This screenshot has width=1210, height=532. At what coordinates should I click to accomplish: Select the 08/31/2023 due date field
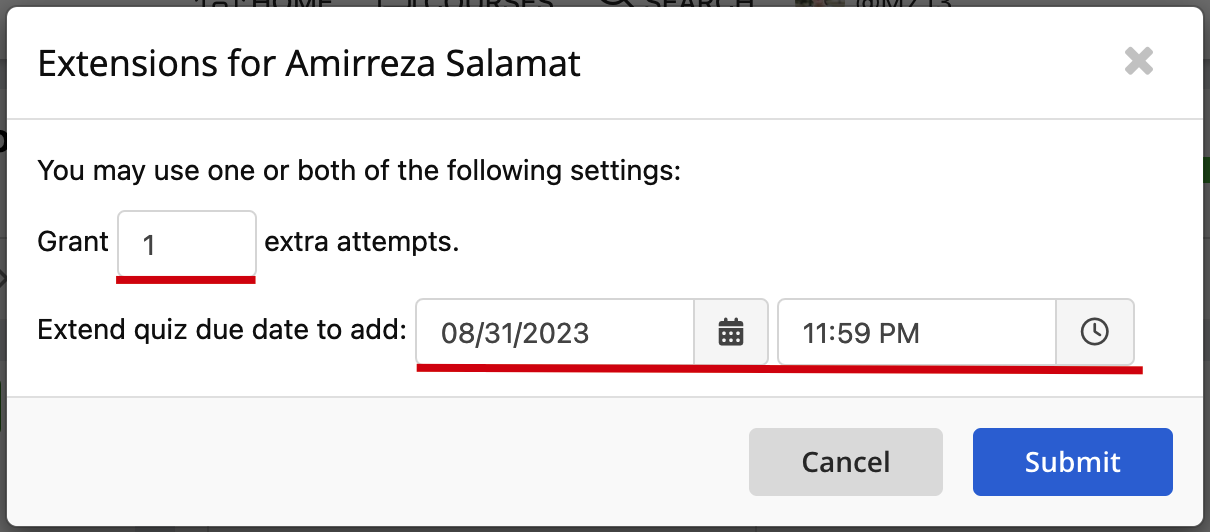click(x=555, y=332)
